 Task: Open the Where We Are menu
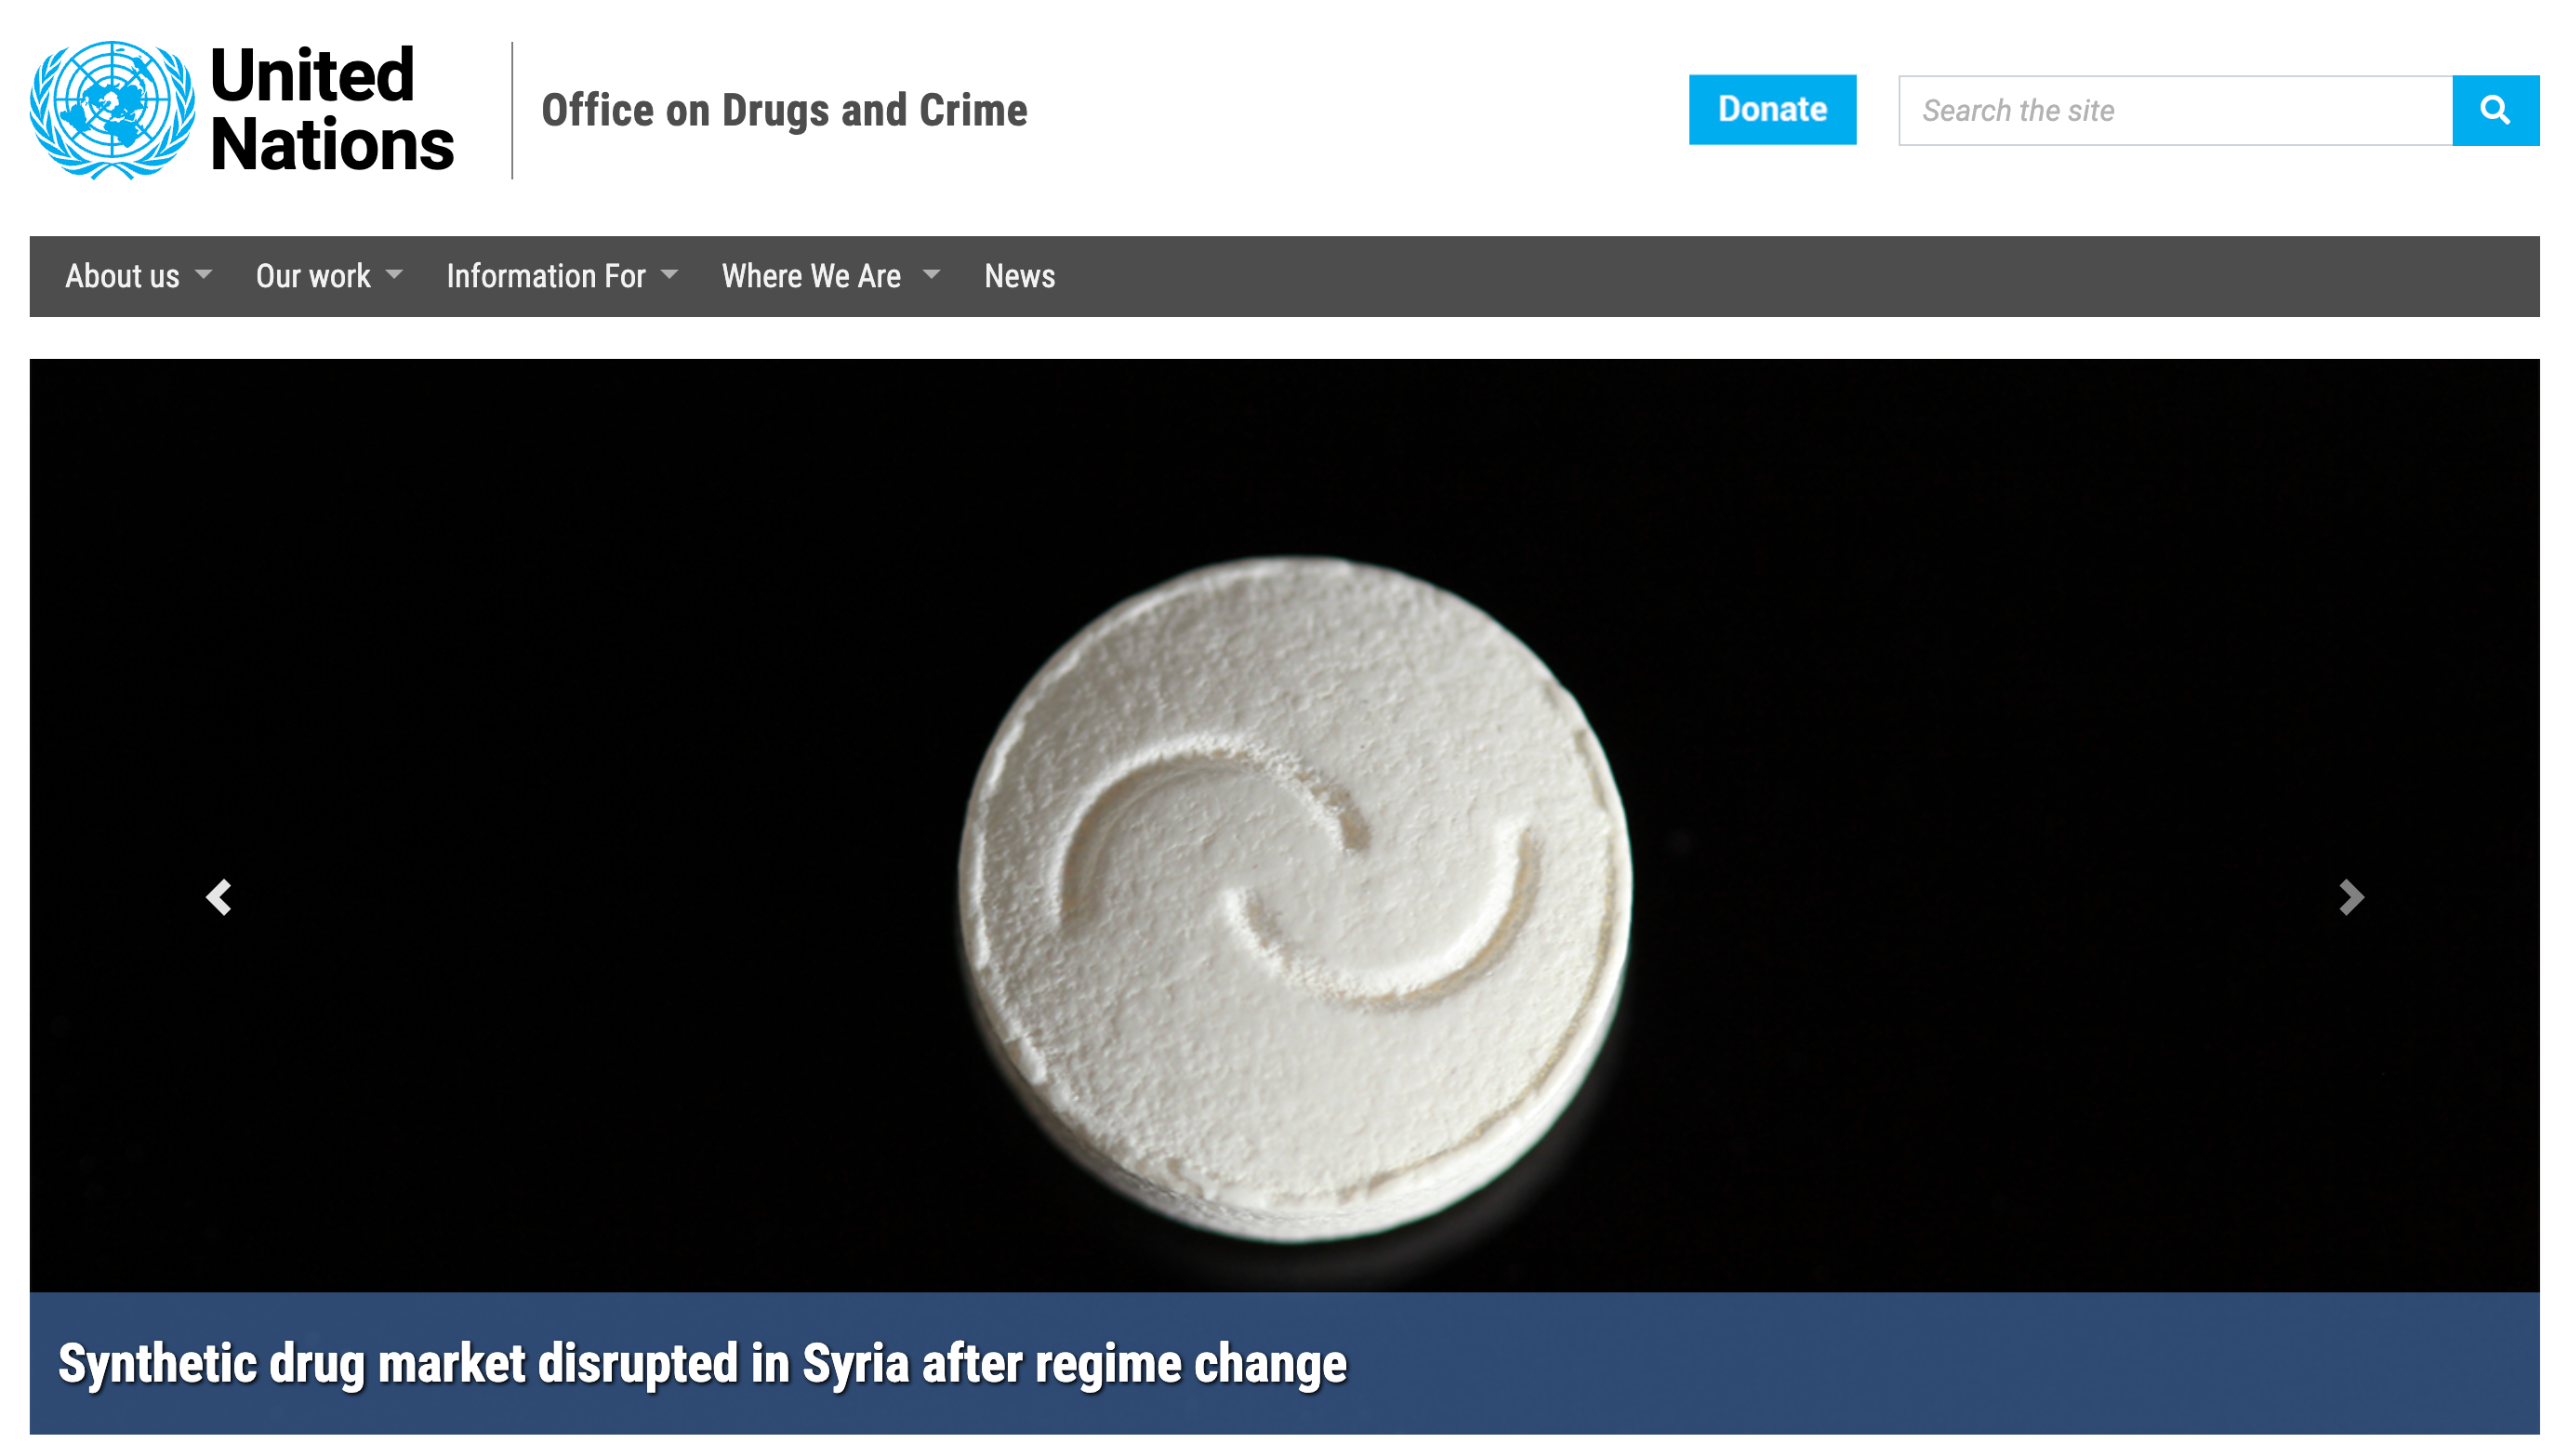[811, 276]
